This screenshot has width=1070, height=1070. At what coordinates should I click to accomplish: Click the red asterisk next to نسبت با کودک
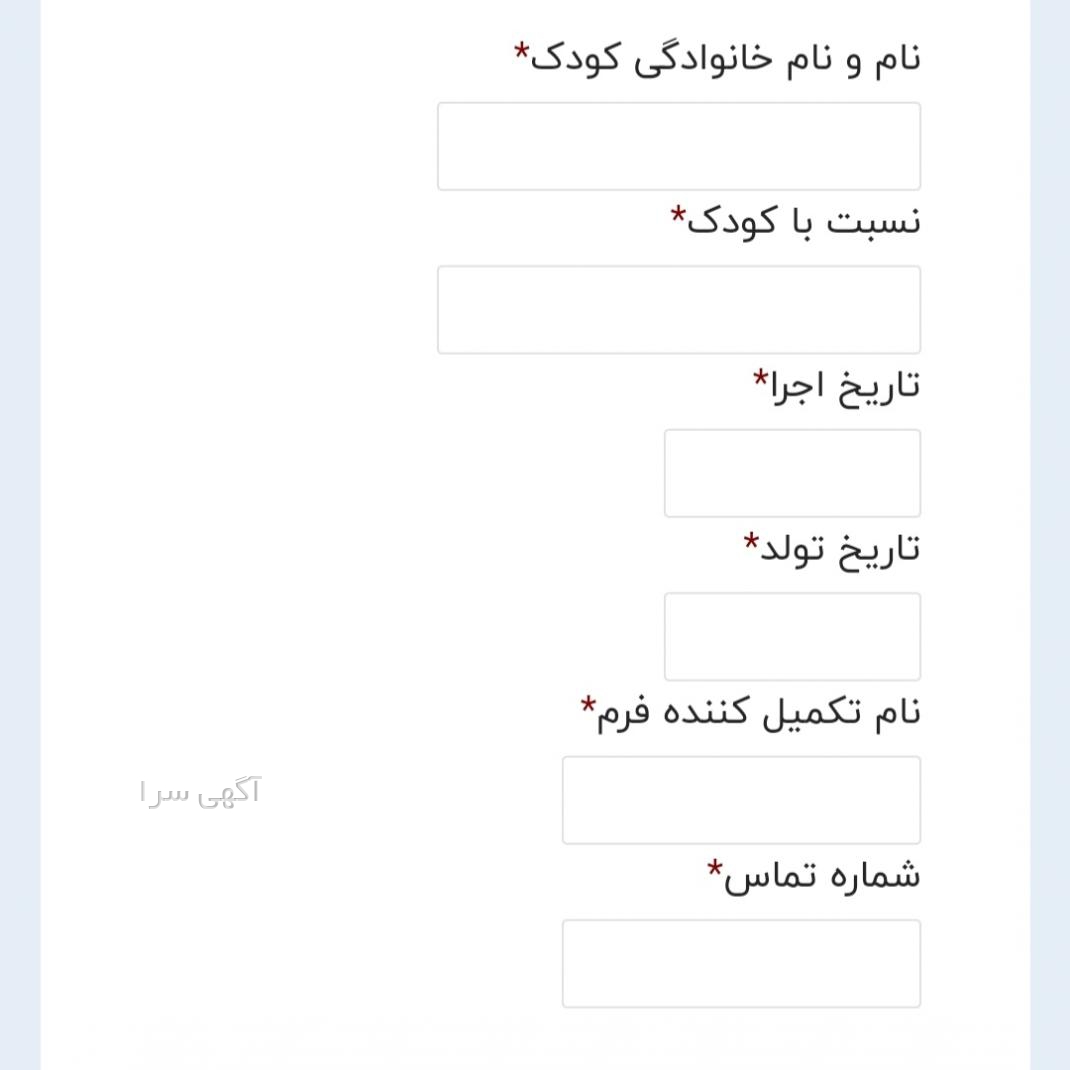click(x=678, y=213)
